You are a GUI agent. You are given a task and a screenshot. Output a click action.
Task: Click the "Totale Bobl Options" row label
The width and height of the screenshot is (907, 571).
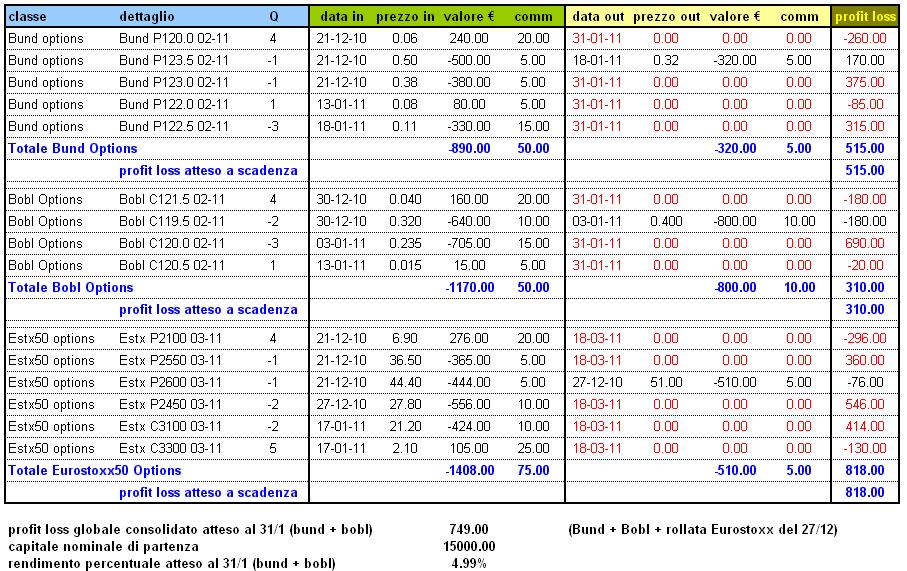pyautogui.click(x=70, y=287)
